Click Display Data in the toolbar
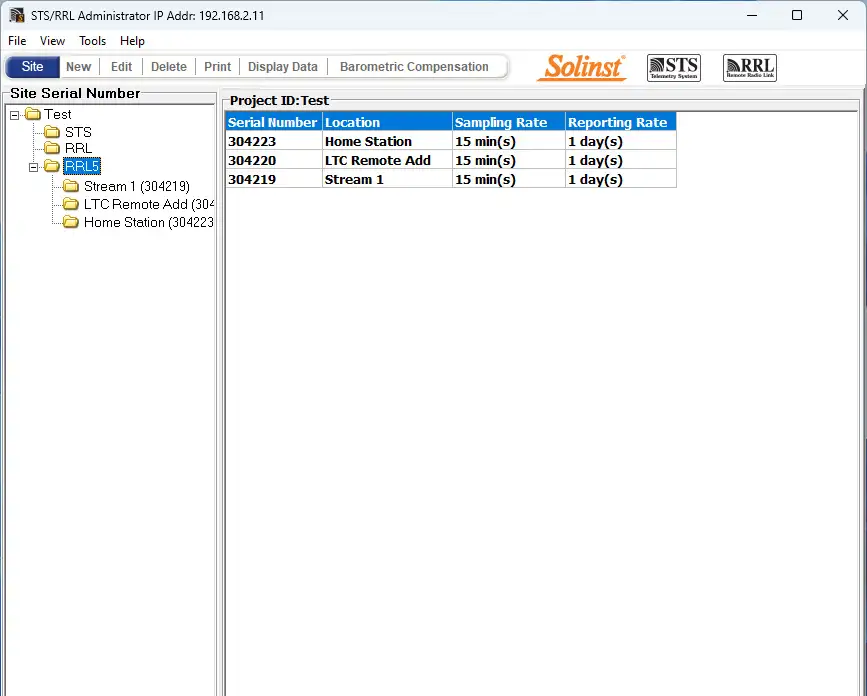Screen dimensions: 867x696 (x=283, y=67)
